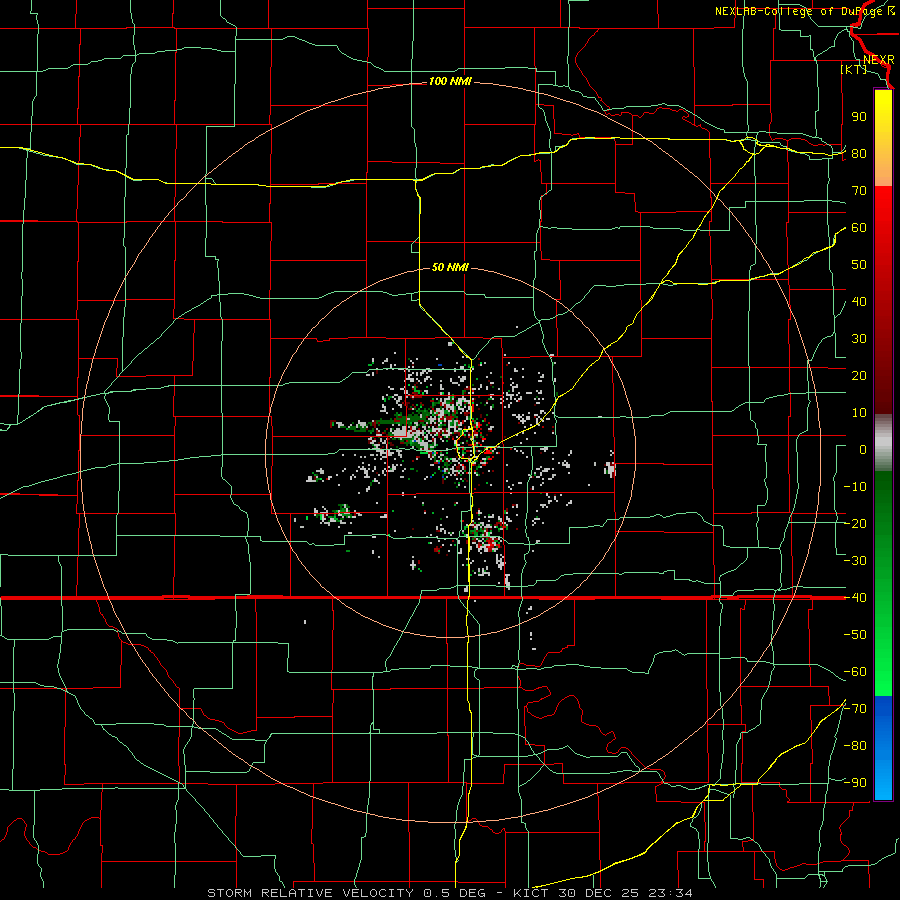Screen dimensions: 900x900
Task: Click the -50 value on velocity scale
Action: (x=855, y=634)
